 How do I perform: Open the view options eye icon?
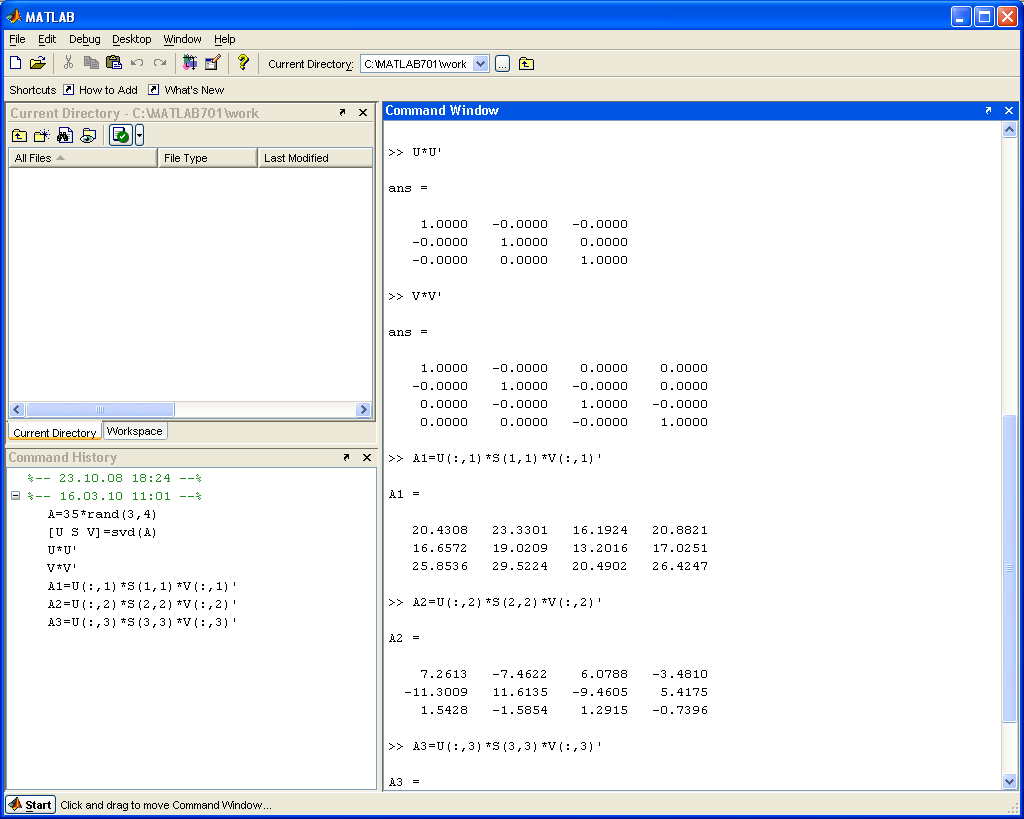[88, 136]
